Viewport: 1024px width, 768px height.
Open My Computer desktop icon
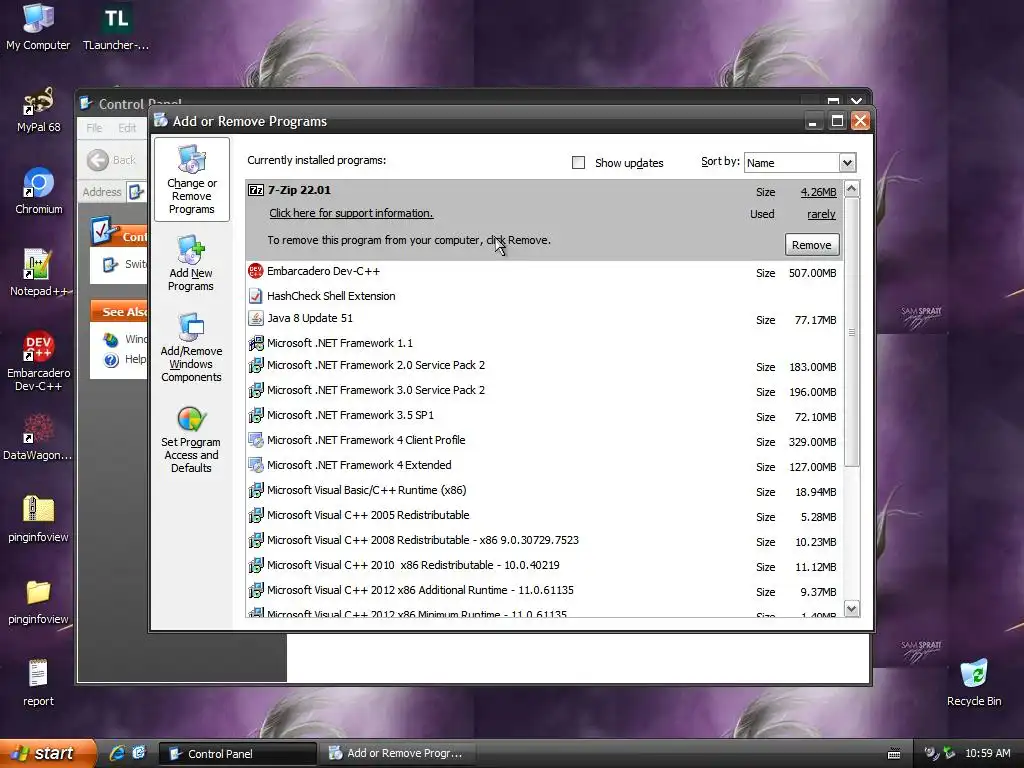[38, 27]
